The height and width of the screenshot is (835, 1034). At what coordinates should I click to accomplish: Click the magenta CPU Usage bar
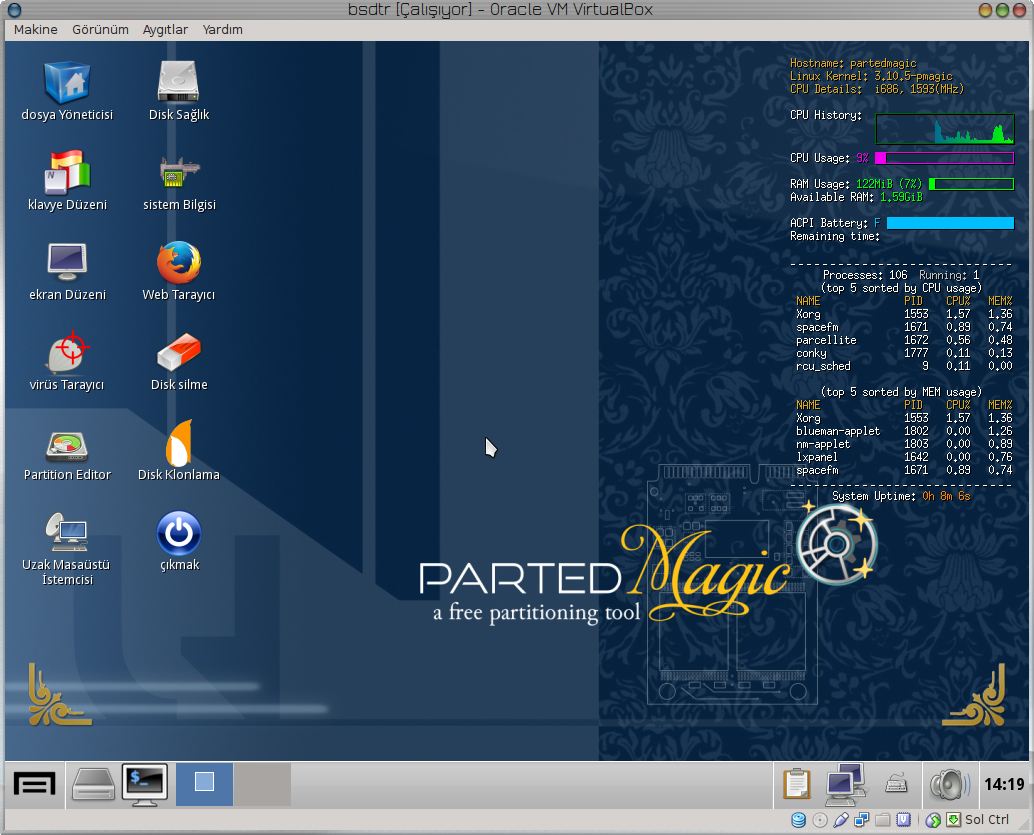[944, 158]
